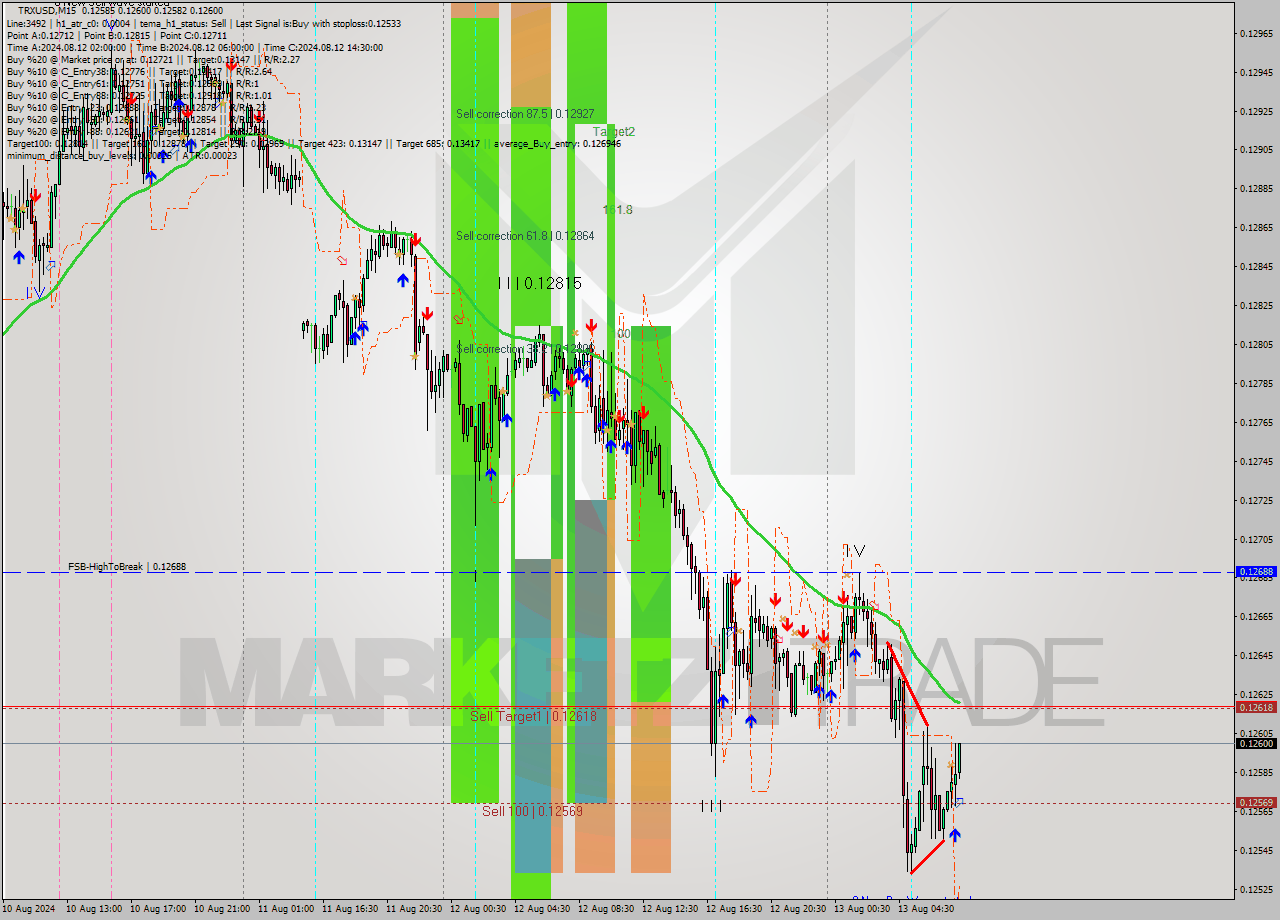This screenshot has width=1280, height=920.
Task: Click the 10 Aug 2024 date label
Action: [28, 909]
